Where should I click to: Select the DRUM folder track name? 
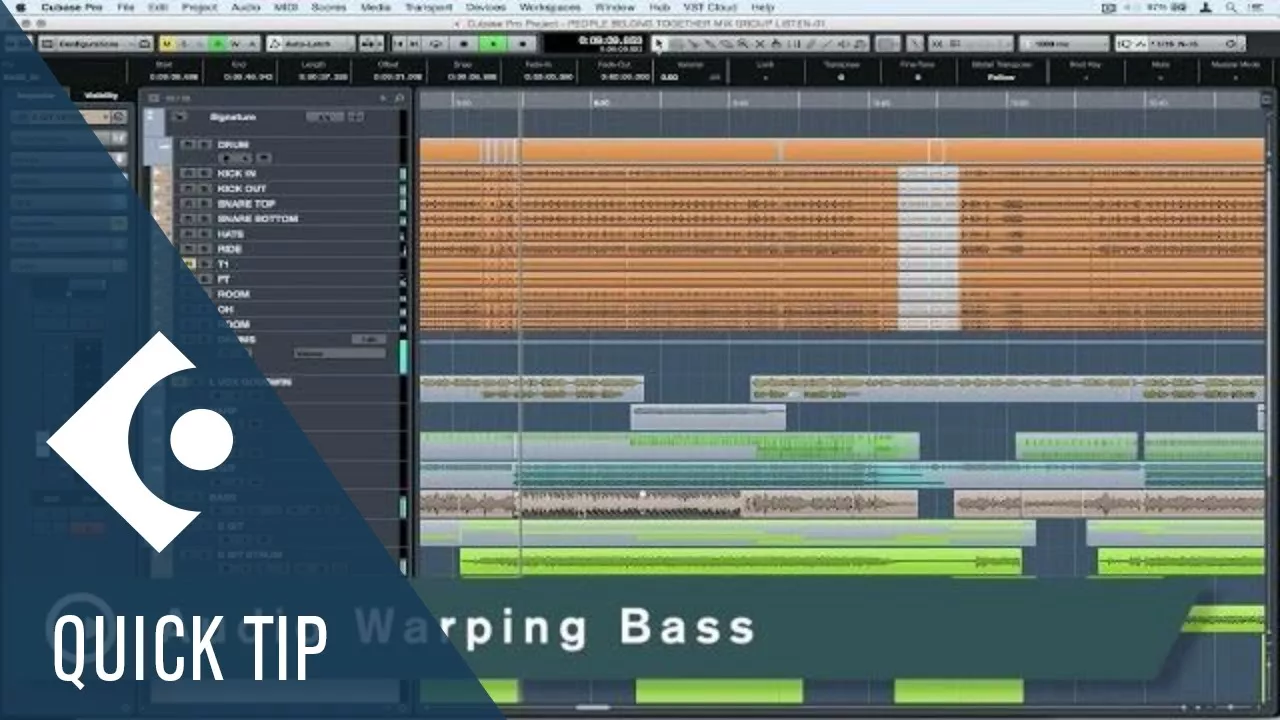[233, 145]
